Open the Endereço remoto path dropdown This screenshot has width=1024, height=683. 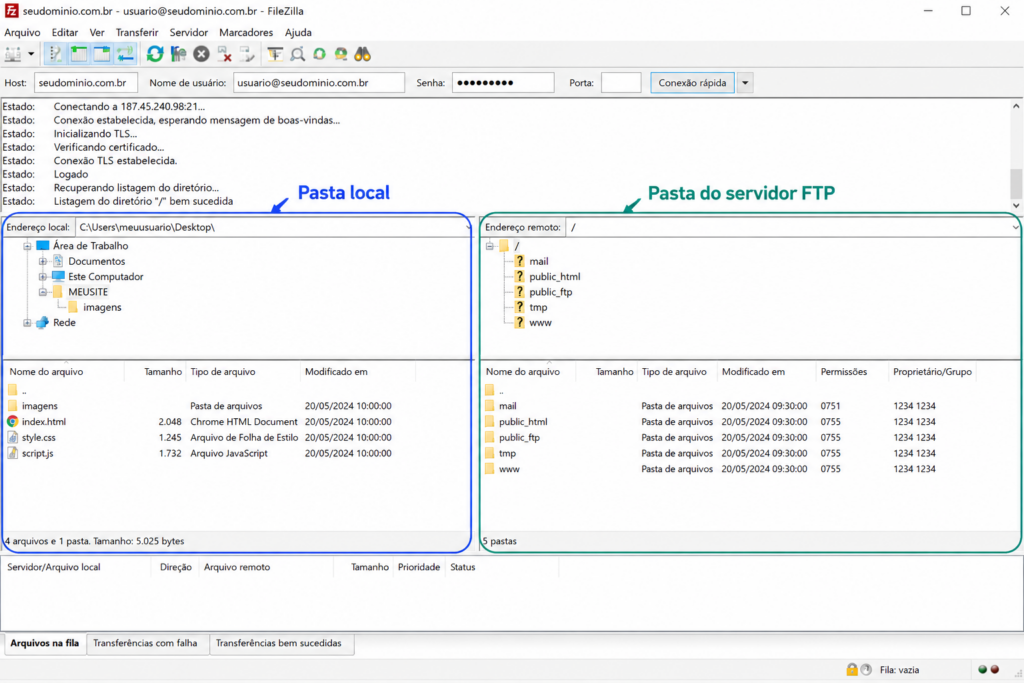click(1015, 227)
